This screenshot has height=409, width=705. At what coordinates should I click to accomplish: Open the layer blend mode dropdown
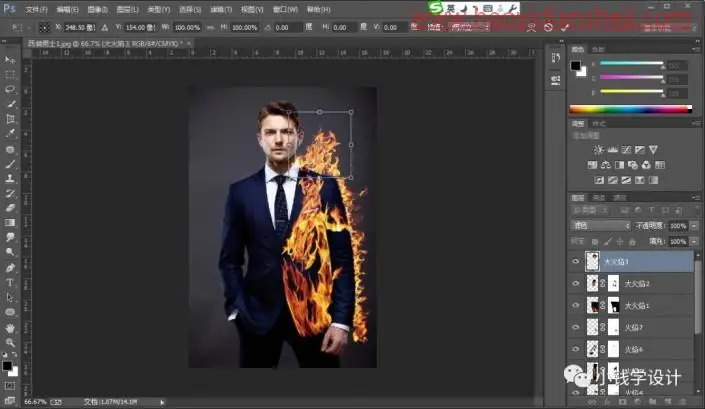pos(600,226)
